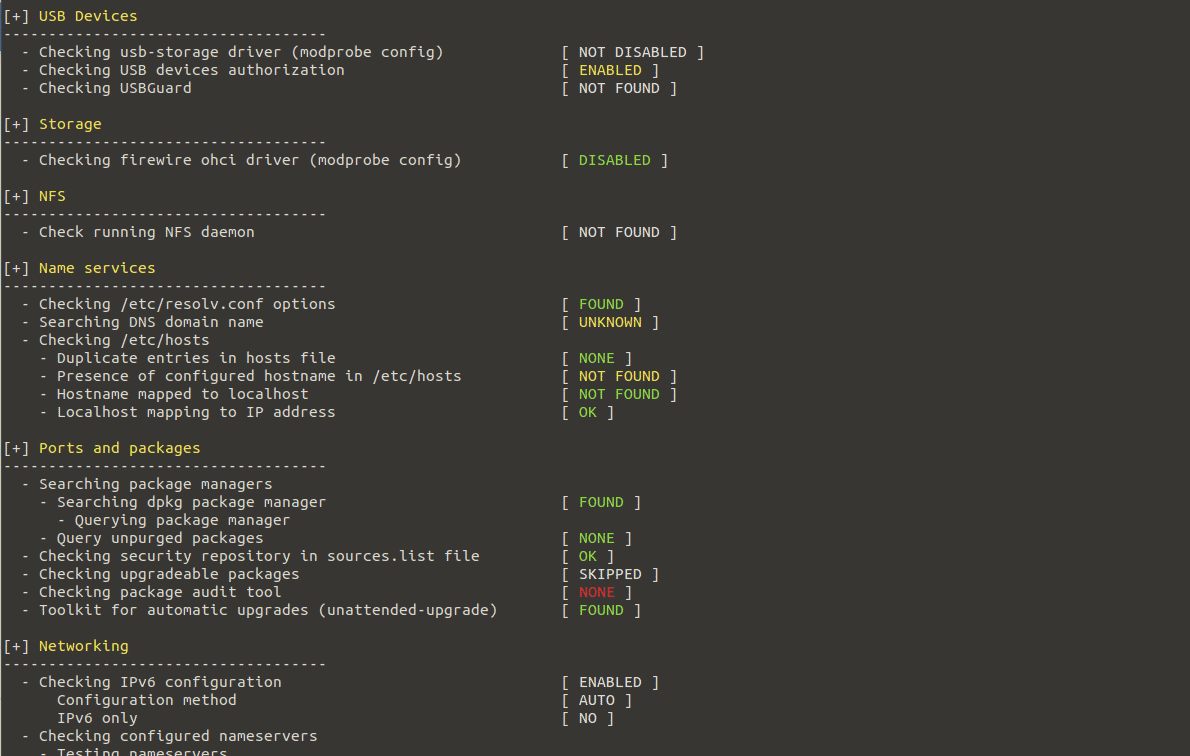Click the Checking USBGuard line
Image resolution: width=1190 pixels, height=756 pixels.
point(115,88)
